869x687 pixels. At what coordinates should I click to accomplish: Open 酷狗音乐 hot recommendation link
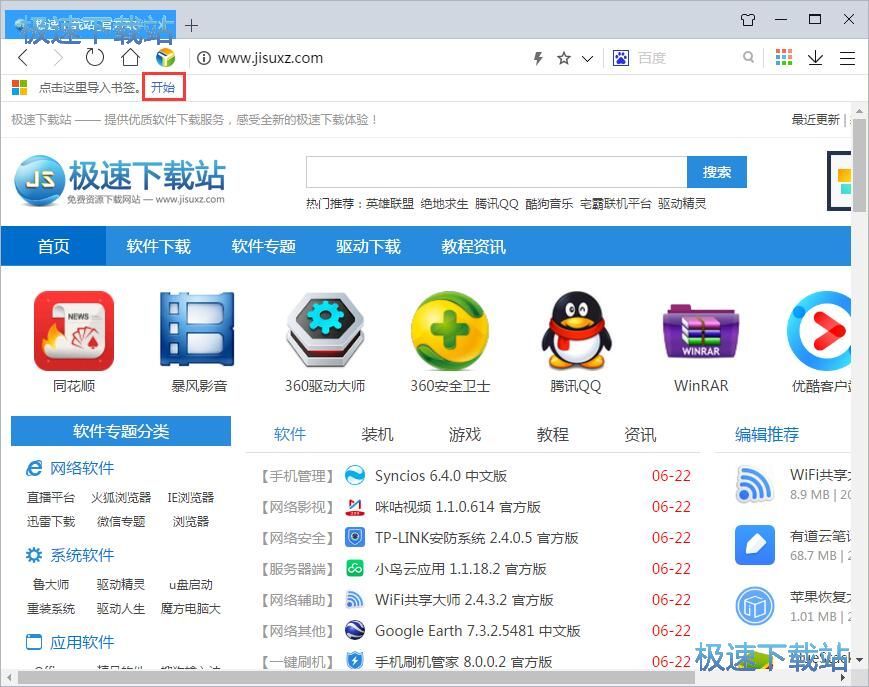[549, 204]
